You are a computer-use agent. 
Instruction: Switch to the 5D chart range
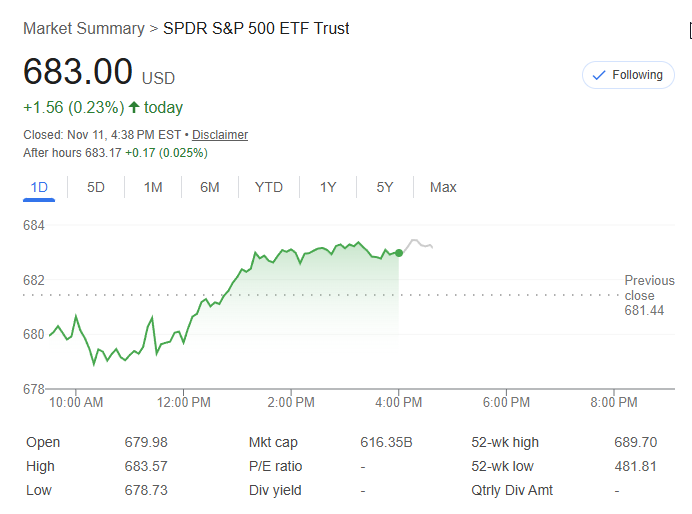point(96,187)
